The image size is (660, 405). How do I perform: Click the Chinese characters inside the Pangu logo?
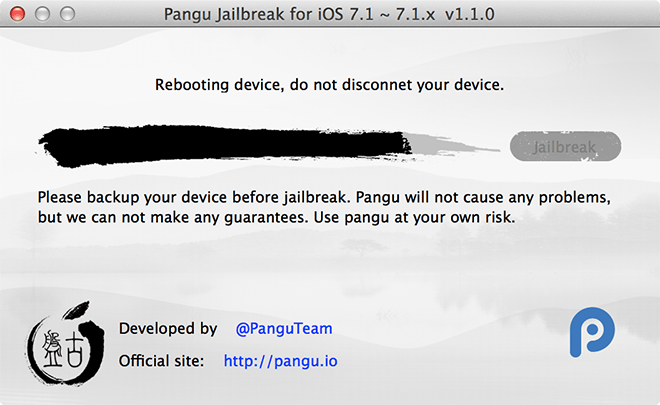click(x=63, y=349)
